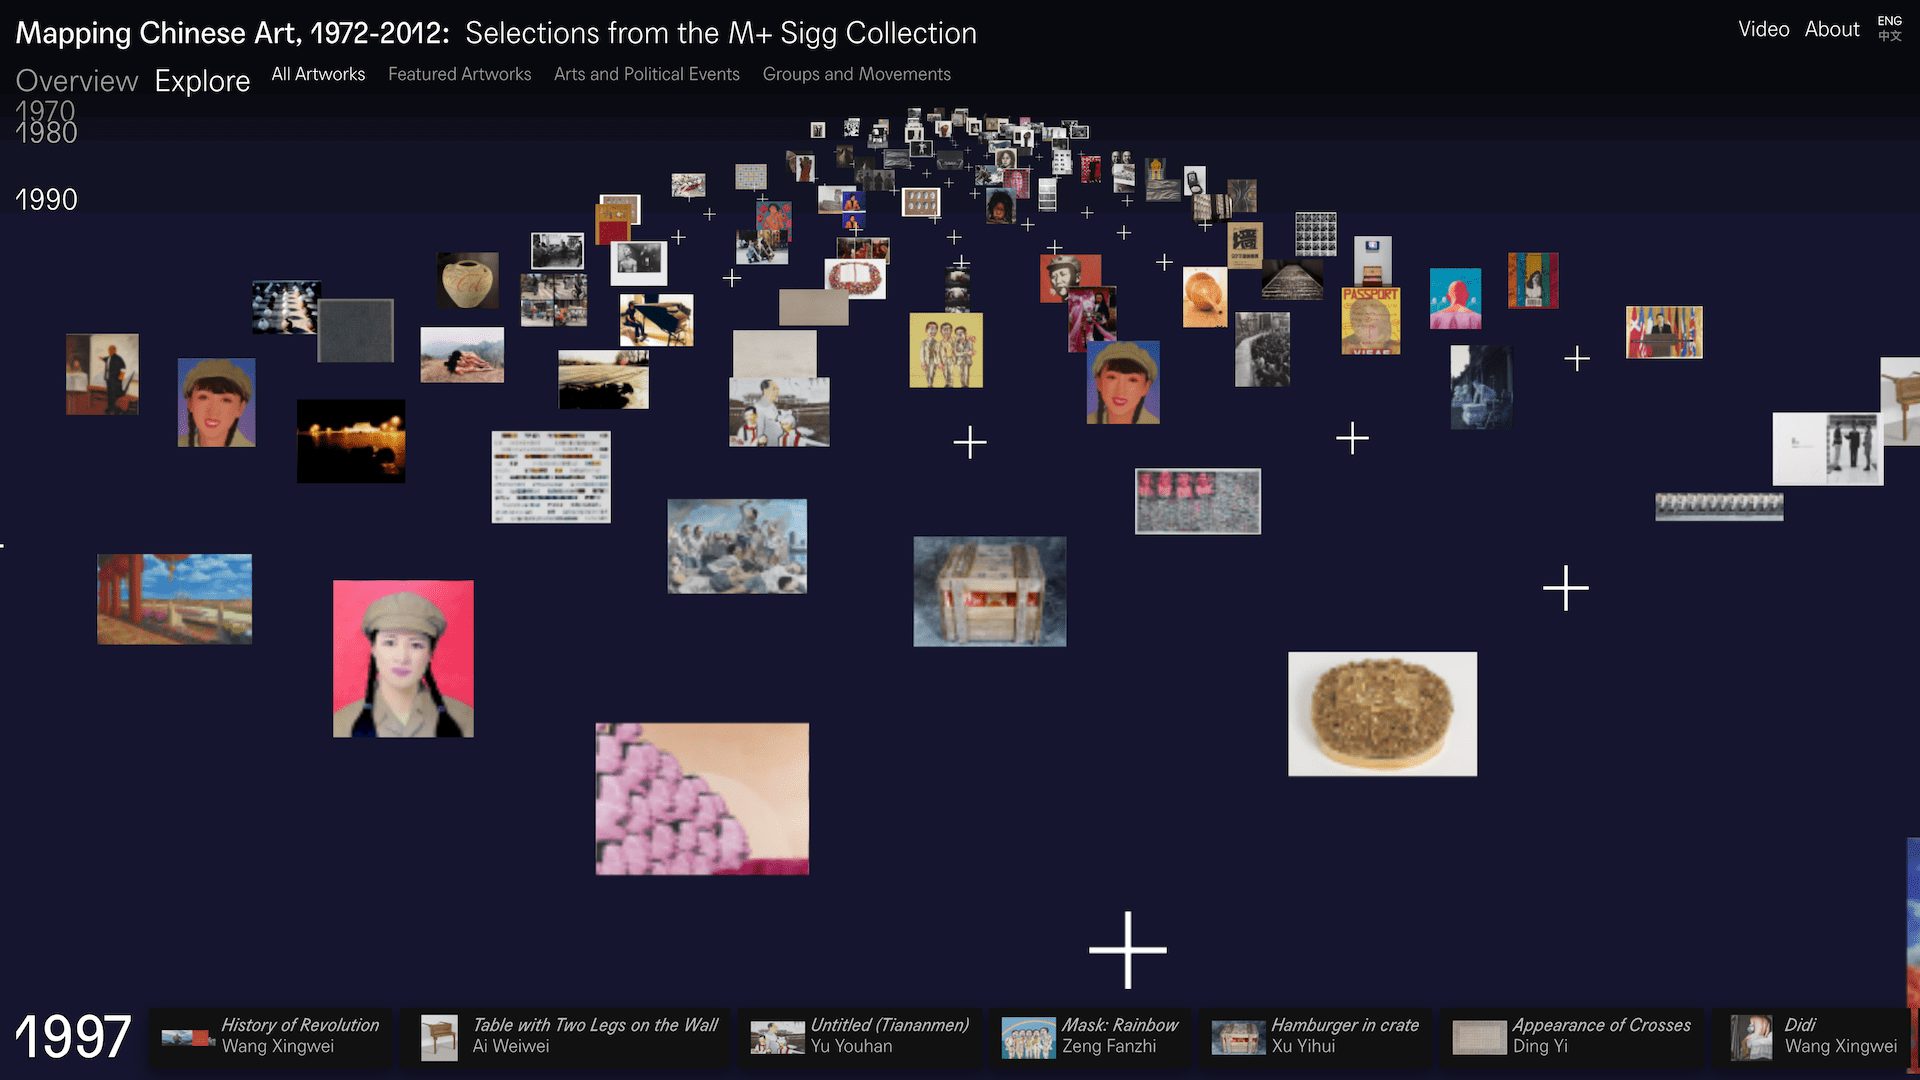
Task: Open the man standing in room painting
Action: pos(102,374)
